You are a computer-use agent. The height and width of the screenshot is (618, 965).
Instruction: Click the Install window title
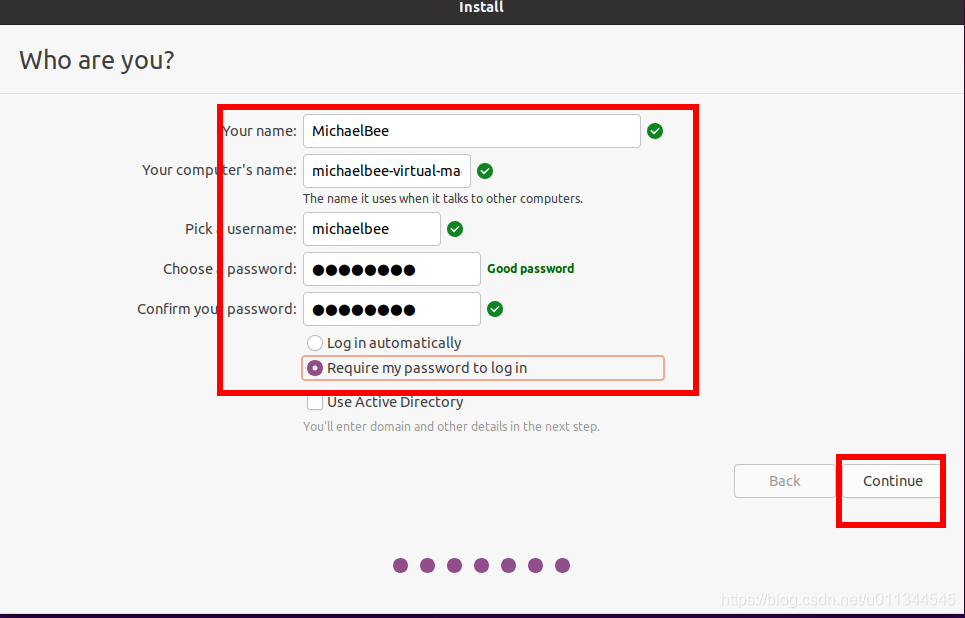tap(481, 7)
